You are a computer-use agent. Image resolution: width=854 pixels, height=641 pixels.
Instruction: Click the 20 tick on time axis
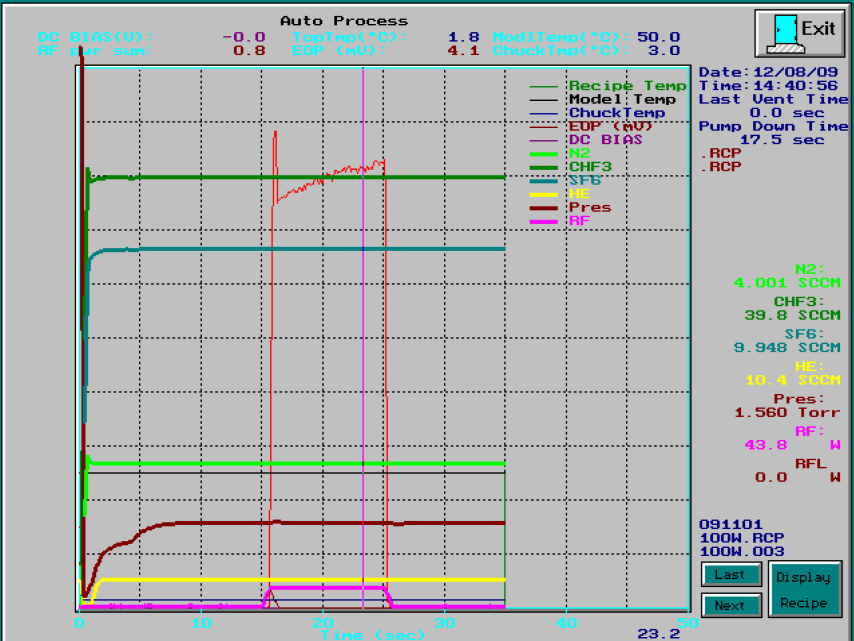coord(323,622)
